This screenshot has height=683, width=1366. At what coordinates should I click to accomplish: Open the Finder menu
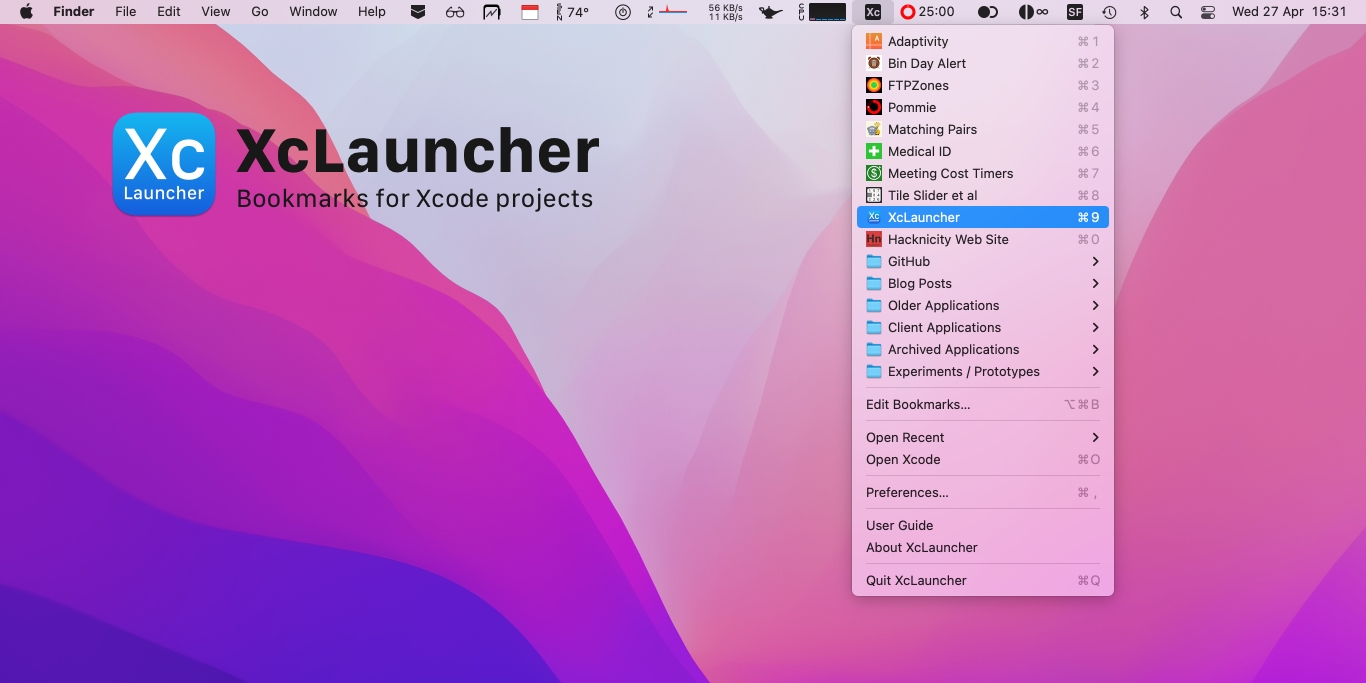pyautogui.click(x=73, y=12)
